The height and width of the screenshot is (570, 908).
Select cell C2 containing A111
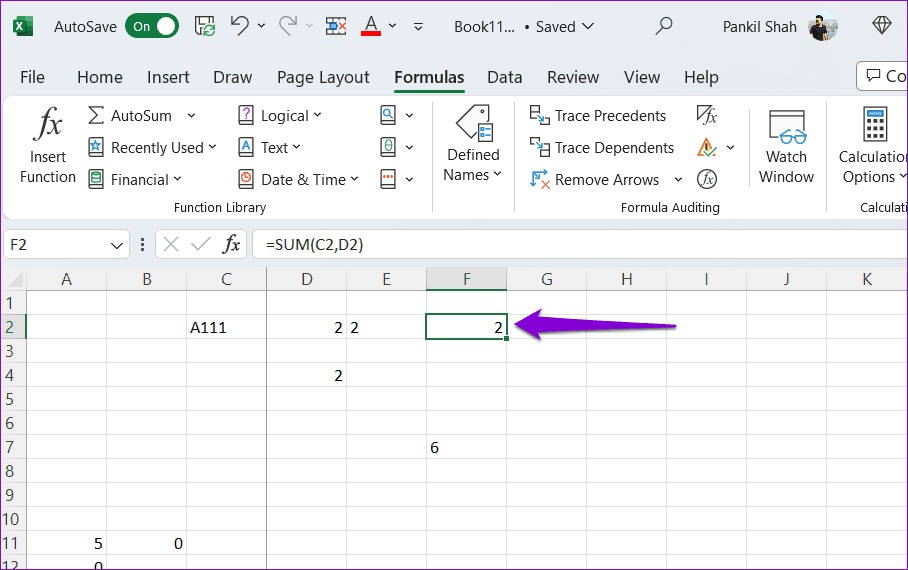tap(226, 327)
